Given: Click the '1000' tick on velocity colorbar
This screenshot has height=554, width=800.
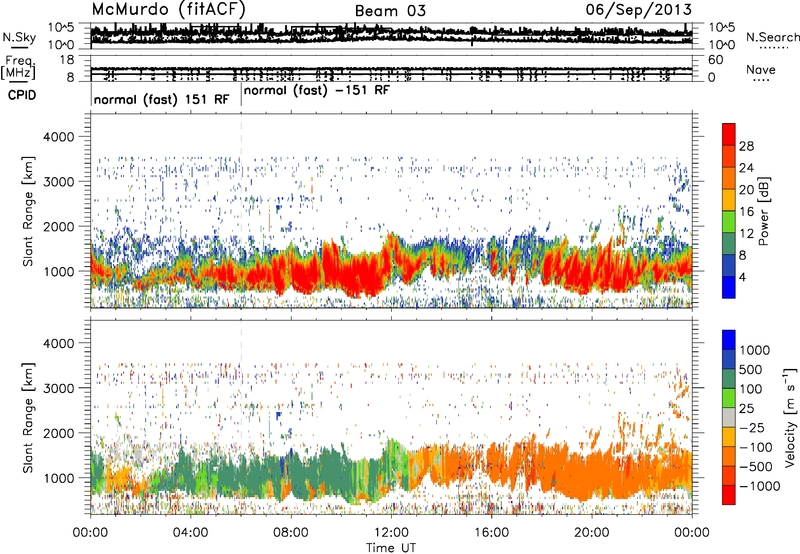Looking at the screenshot, I should coord(755,350).
